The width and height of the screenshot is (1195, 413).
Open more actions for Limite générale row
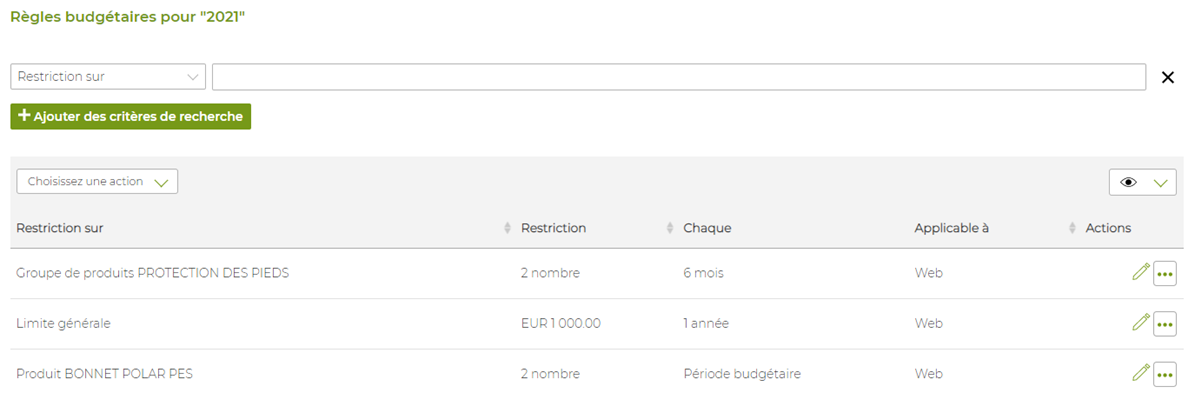1165,323
